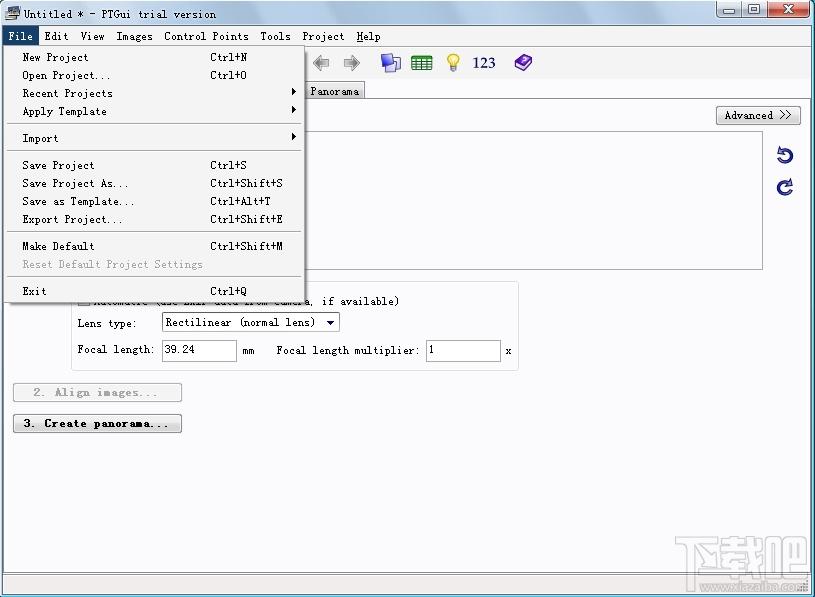Close the PTGui window
The width and height of the screenshot is (815, 597).
click(788, 10)
